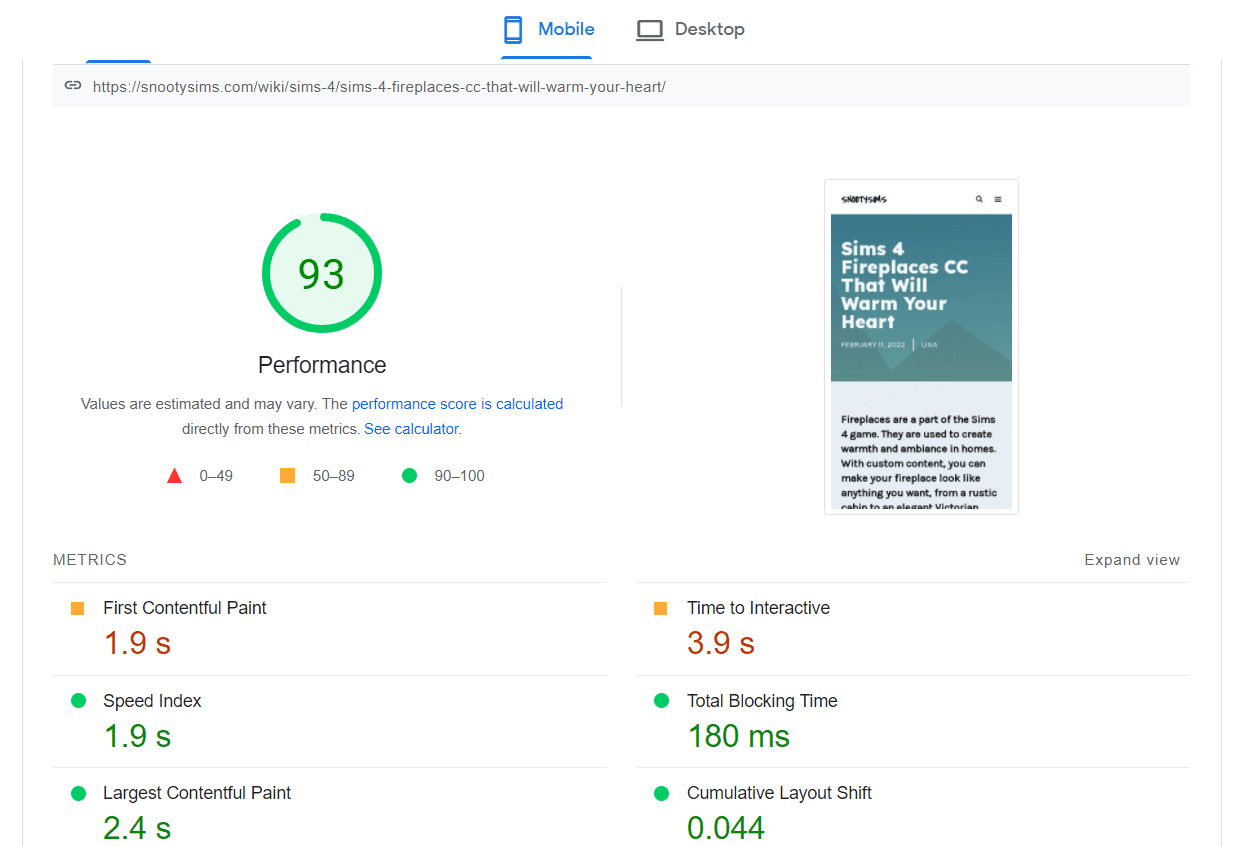Click the green circle beside Largest Contentful Paint
The height and width of the screenshot is (847, 1250).
(x=79, y=792)
